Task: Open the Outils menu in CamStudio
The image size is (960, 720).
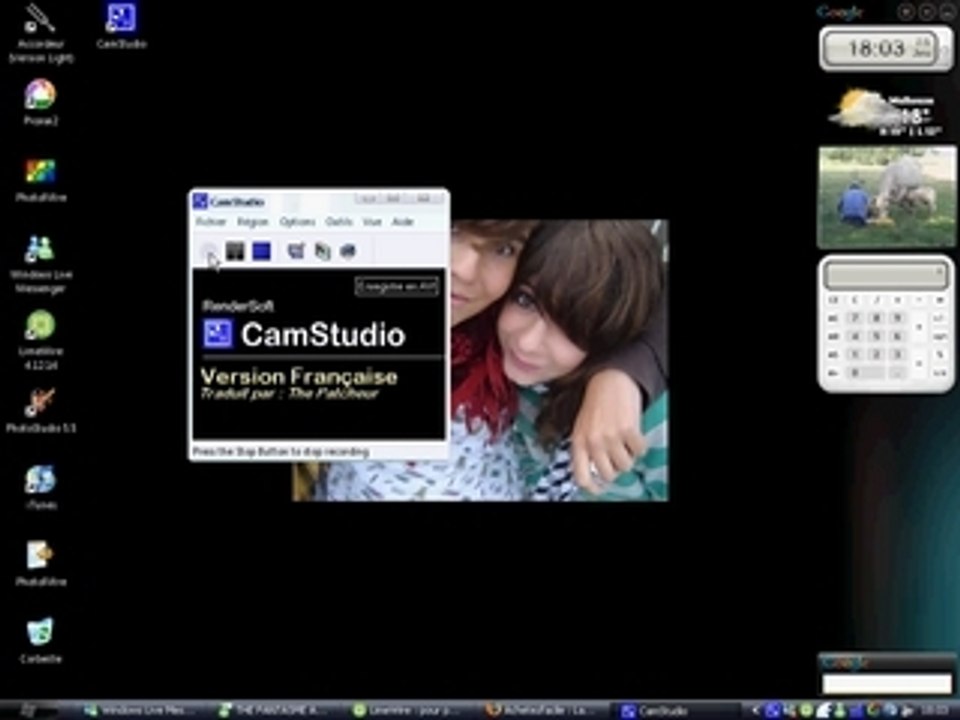Action: 339,222
